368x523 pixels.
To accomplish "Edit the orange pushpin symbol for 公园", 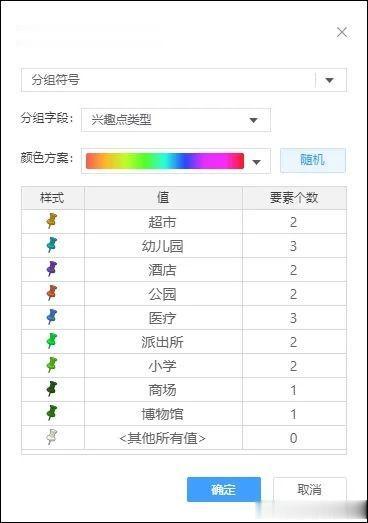I will [x=52, y=293].
